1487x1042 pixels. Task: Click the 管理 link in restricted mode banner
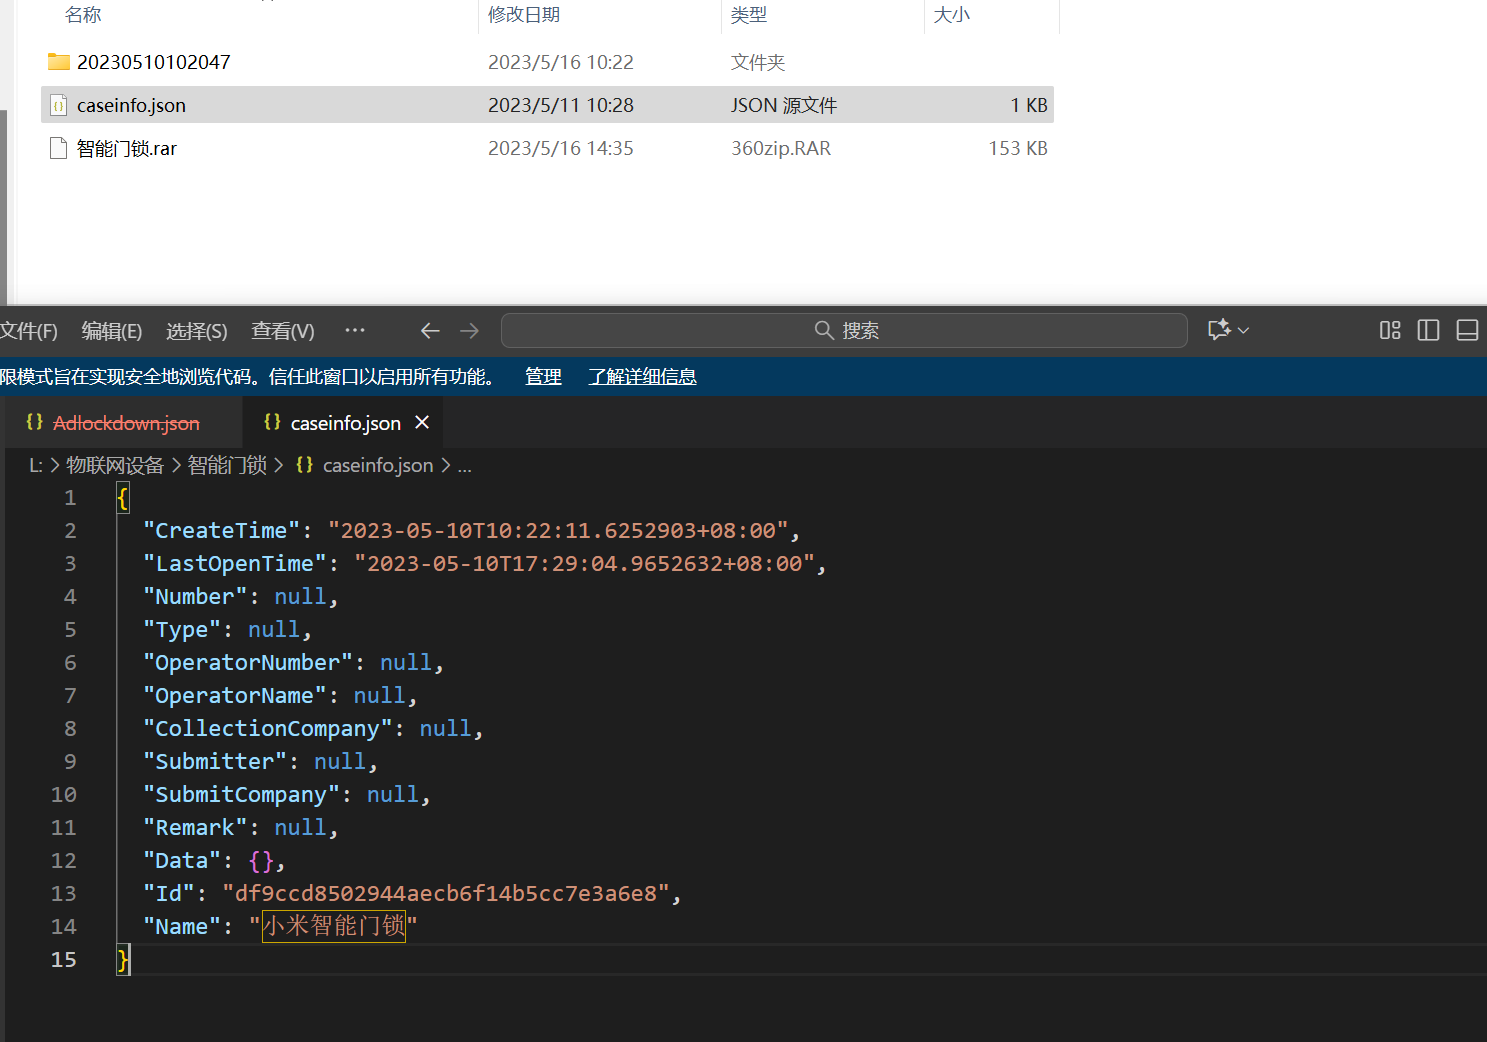tap(543, 377)
